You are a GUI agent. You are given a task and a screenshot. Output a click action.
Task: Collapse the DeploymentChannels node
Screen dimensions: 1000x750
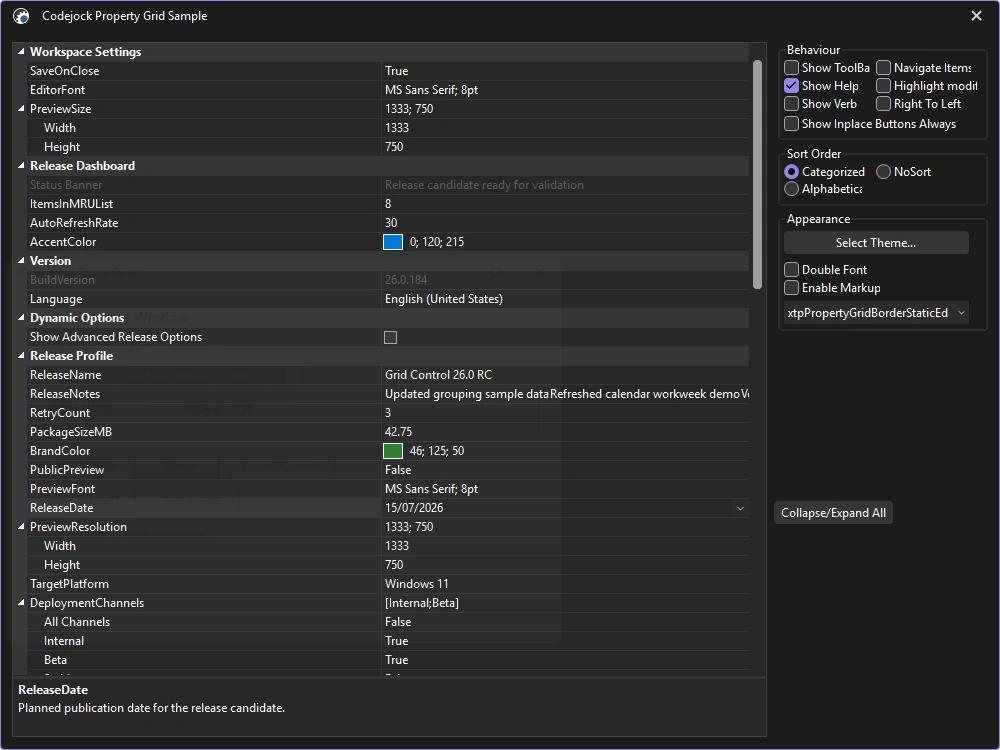tap(21, 603)
